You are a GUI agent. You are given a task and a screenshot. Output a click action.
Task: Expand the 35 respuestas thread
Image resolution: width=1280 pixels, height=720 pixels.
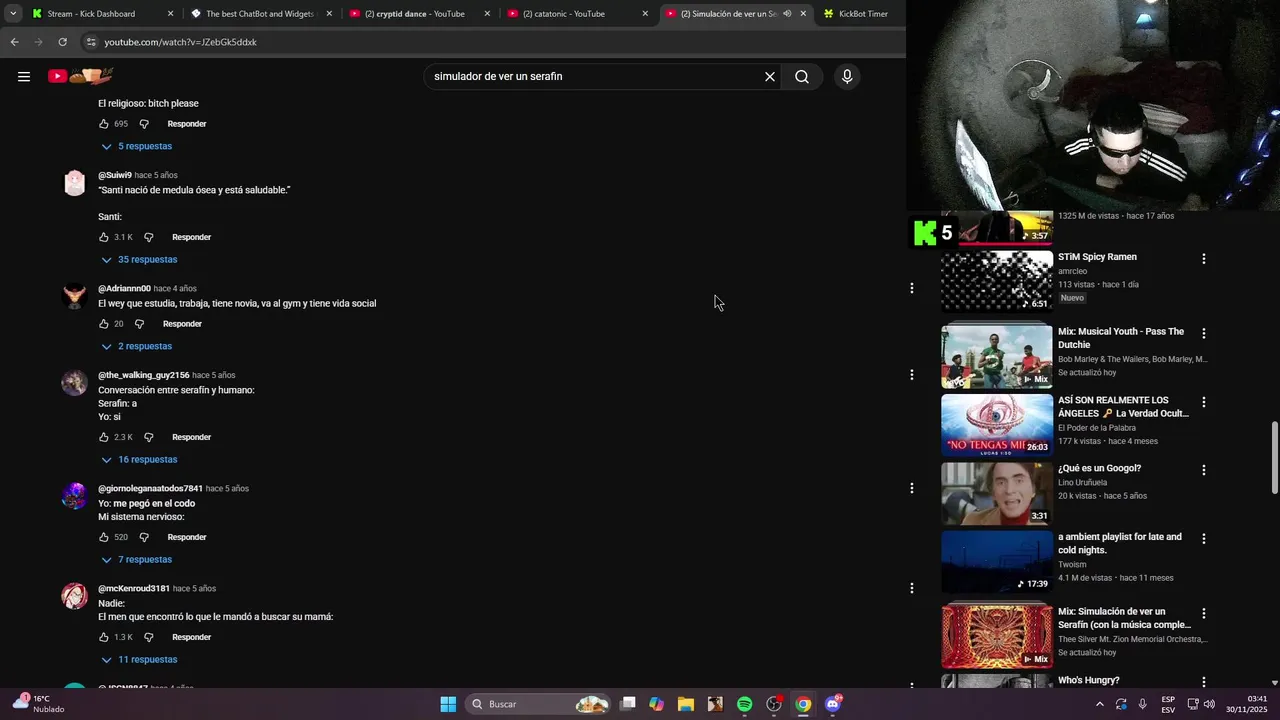pyautogui.click(x=139, y=259)
